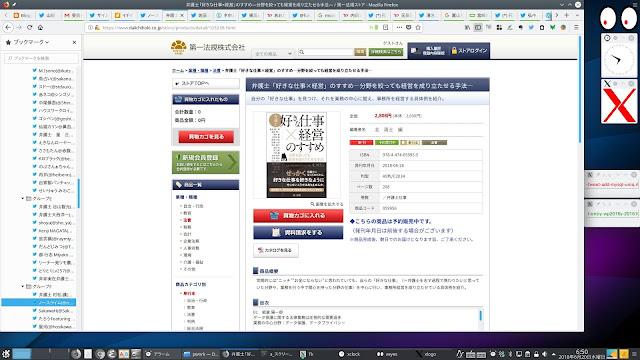Reload the current page
This screenshot has width=640, height=360.
[29, 27]
